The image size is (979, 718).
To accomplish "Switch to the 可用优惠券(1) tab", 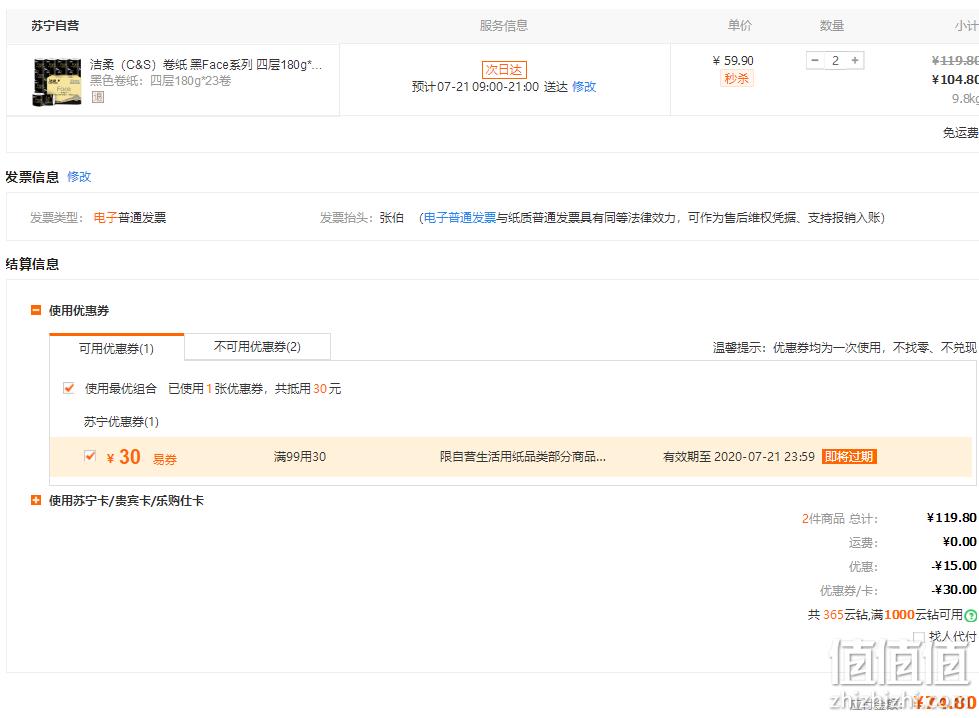I will 117,348.
